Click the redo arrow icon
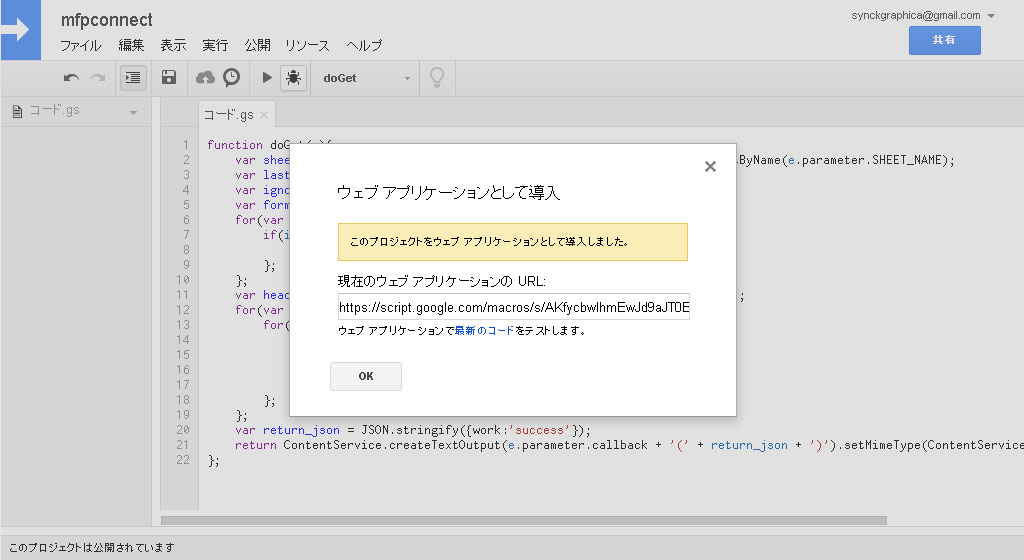Screen dimensions: 1024x560 pyautogui.click(x=97, y=78)
